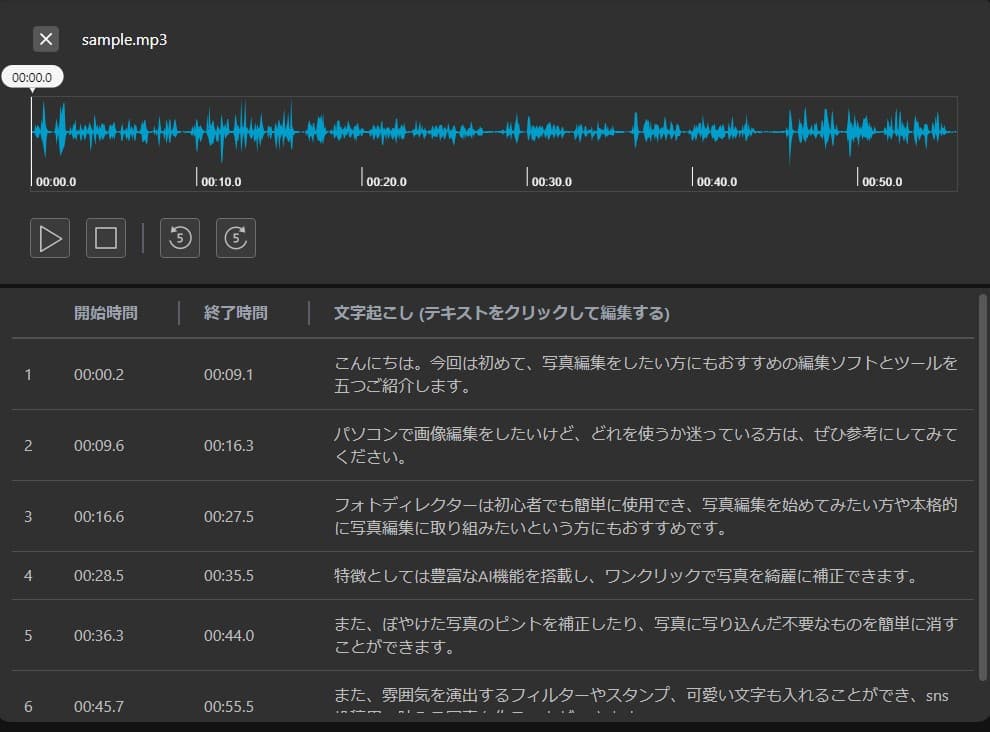Rewind audio 5 seconds
990x732 pixels.
180,238
